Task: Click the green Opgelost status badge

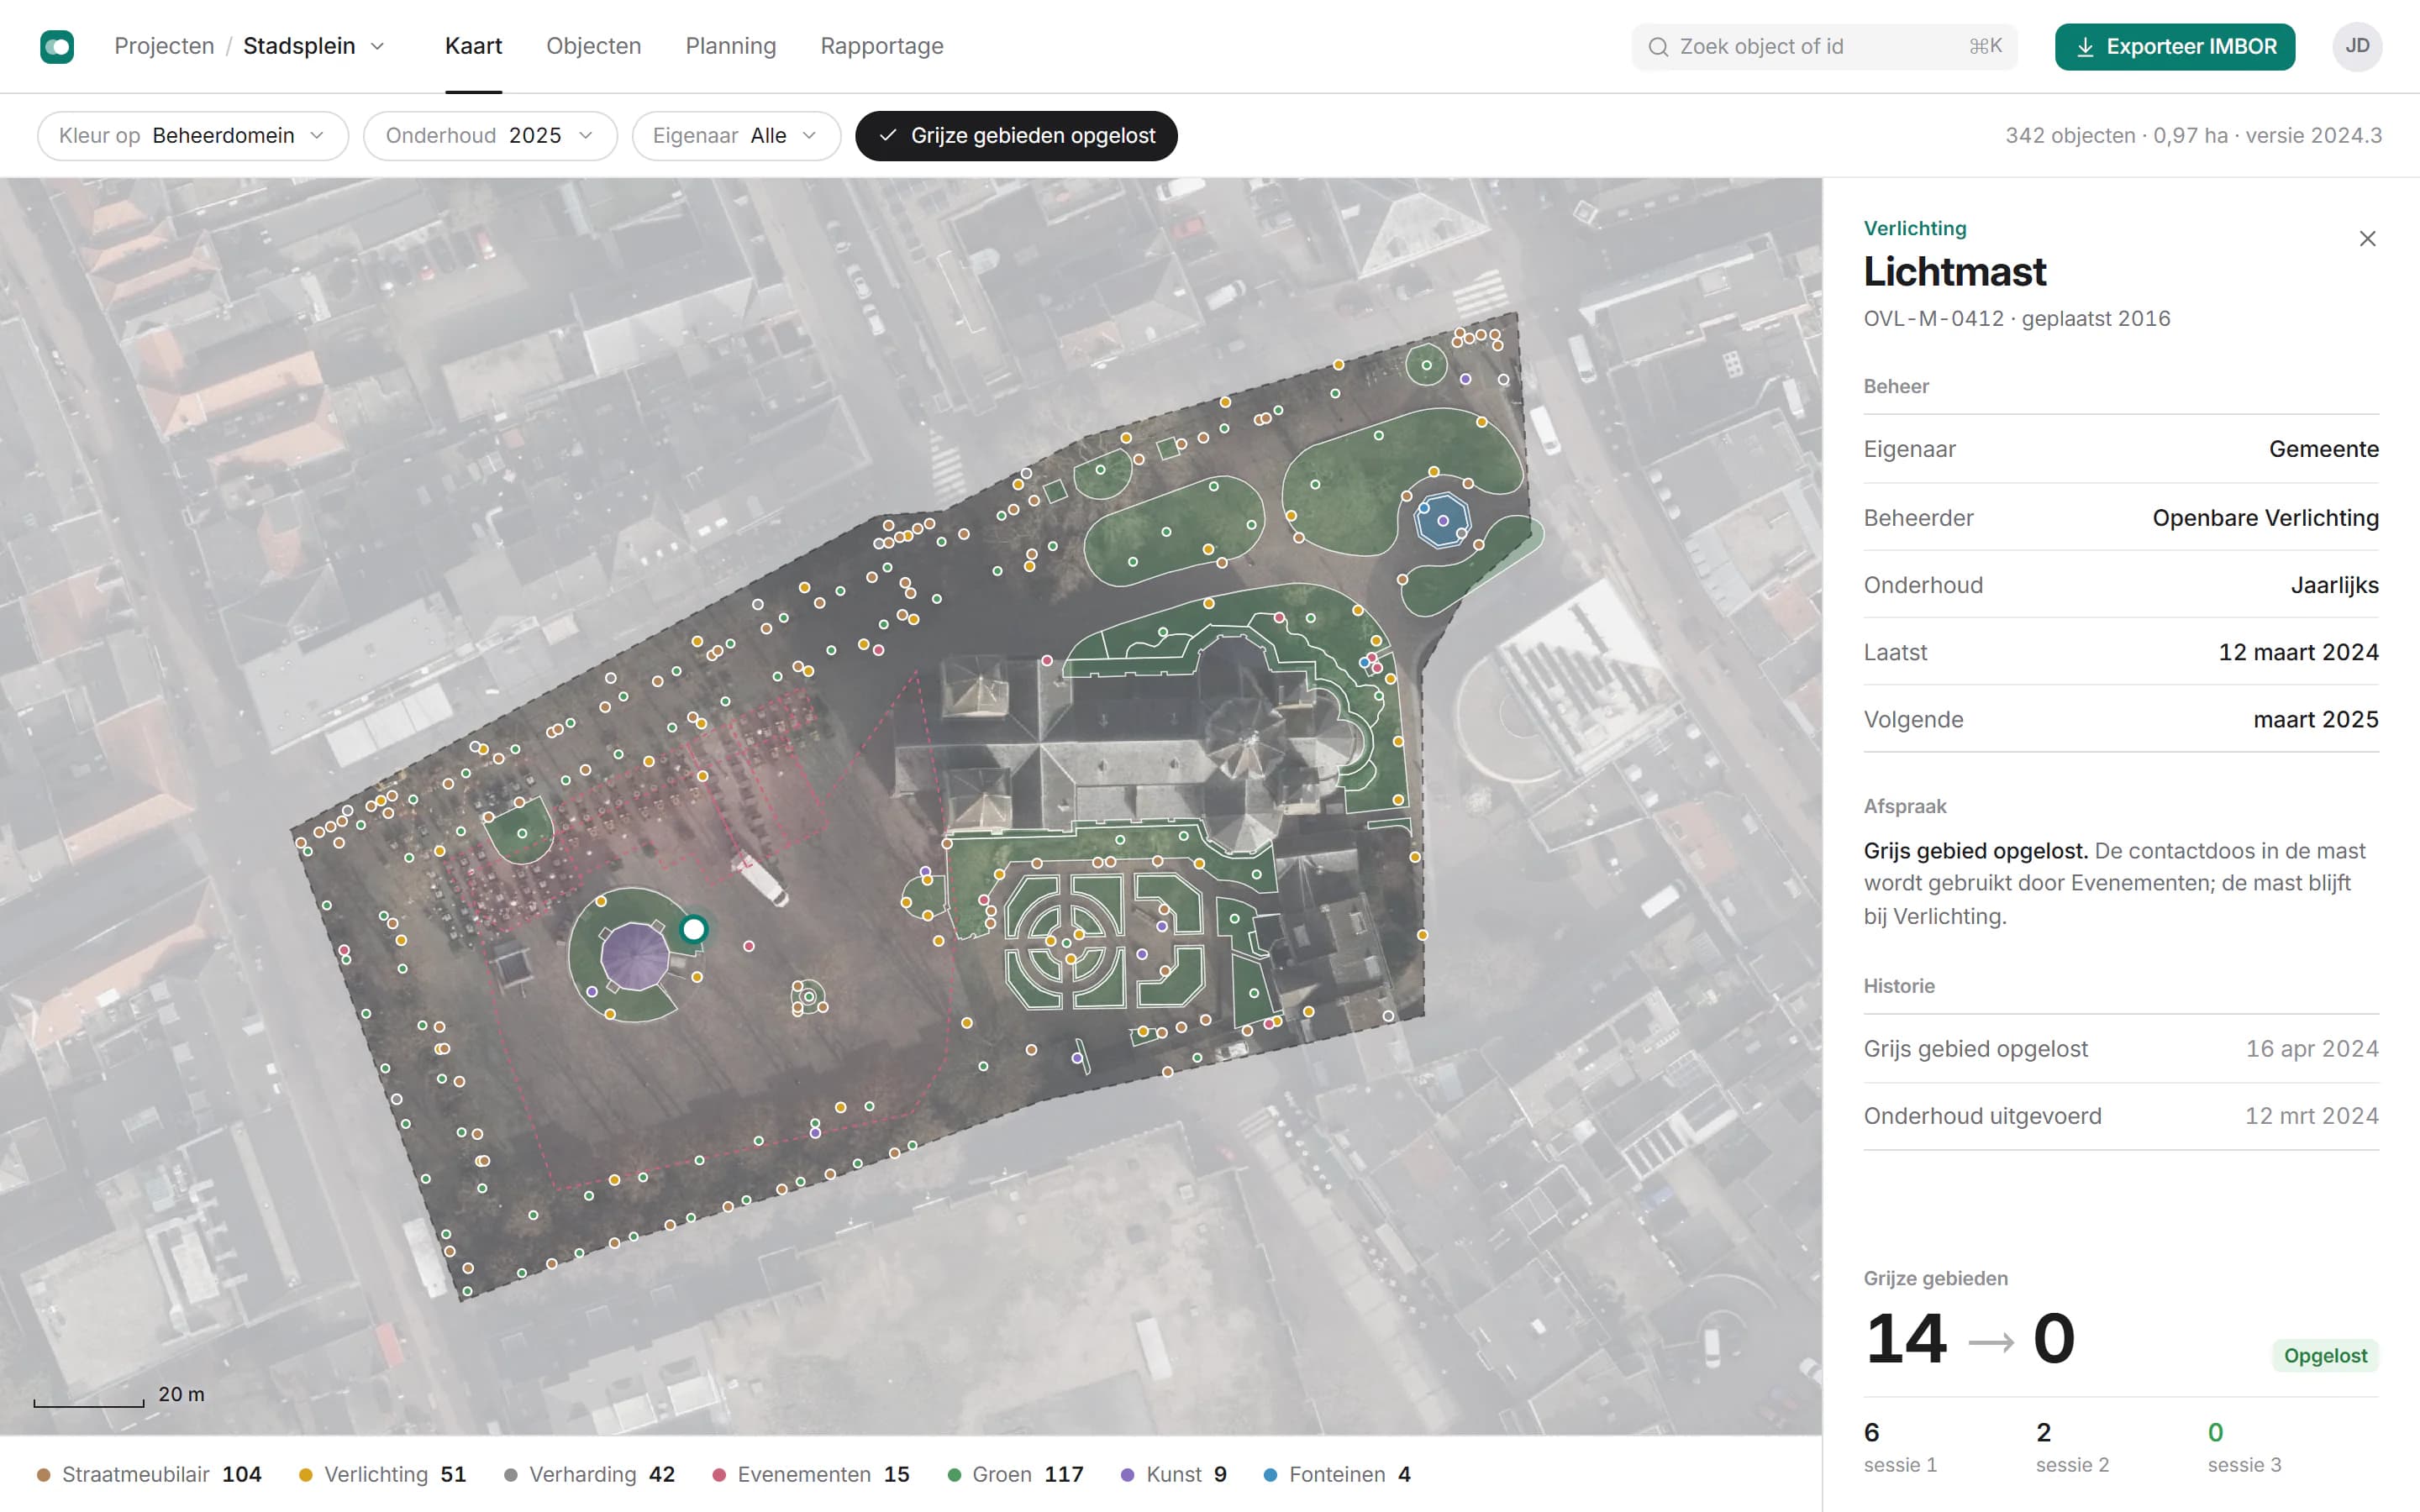Action: click(2325, 1355)
